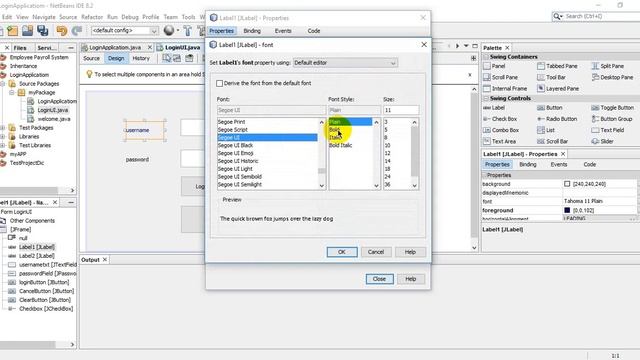Image resolution: width=640 pixels, height=360 pixels.
Task: Click the Save All toolbar icon
Action: click(x=42, y=31)
